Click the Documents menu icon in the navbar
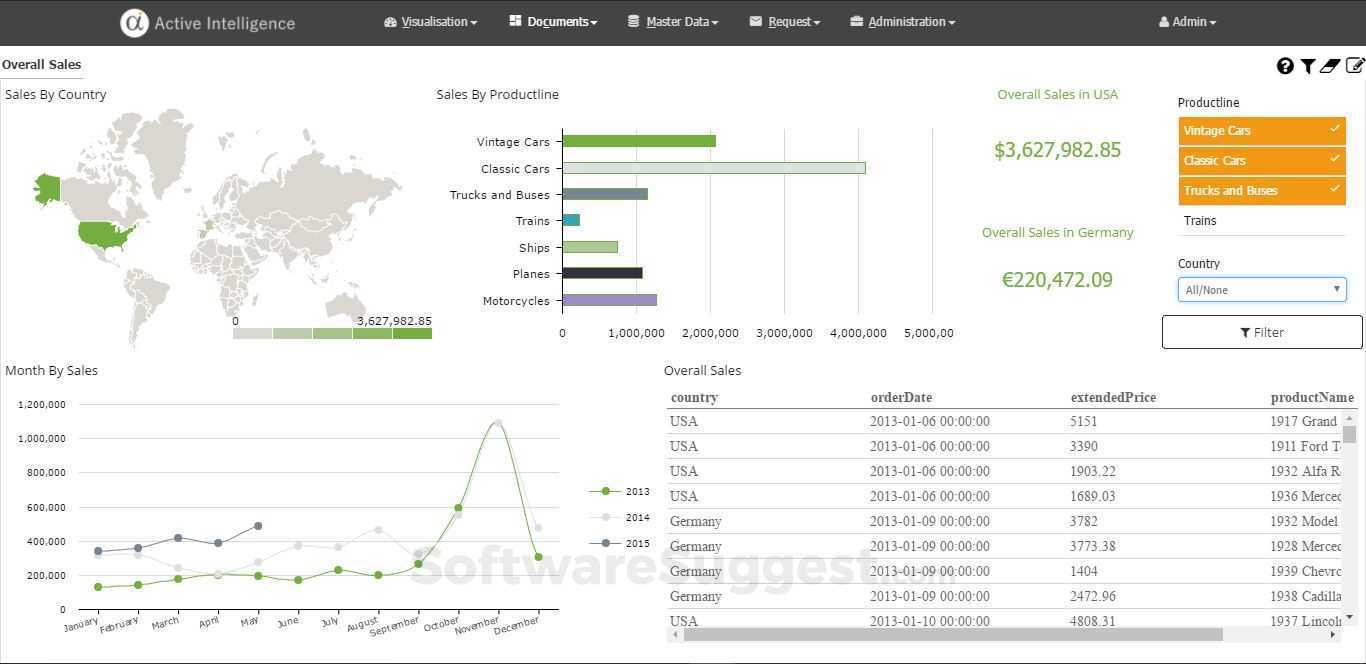 tap(513, 20)
